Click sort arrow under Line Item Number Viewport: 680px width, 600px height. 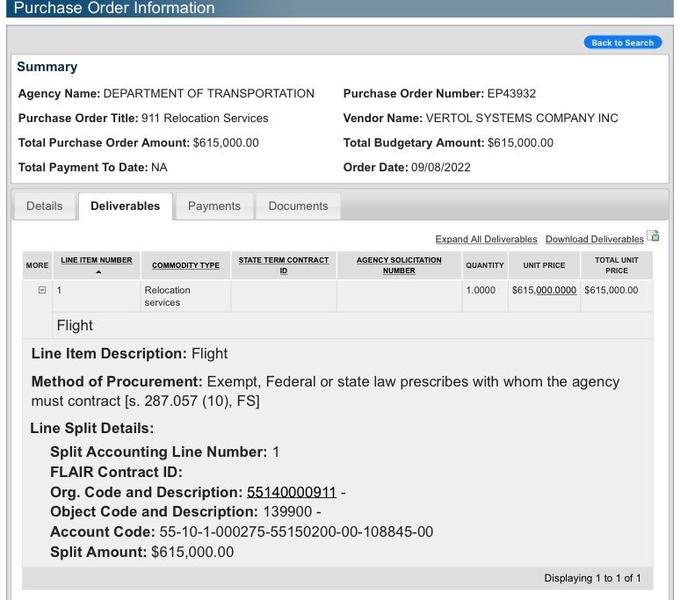coord(98,272)
